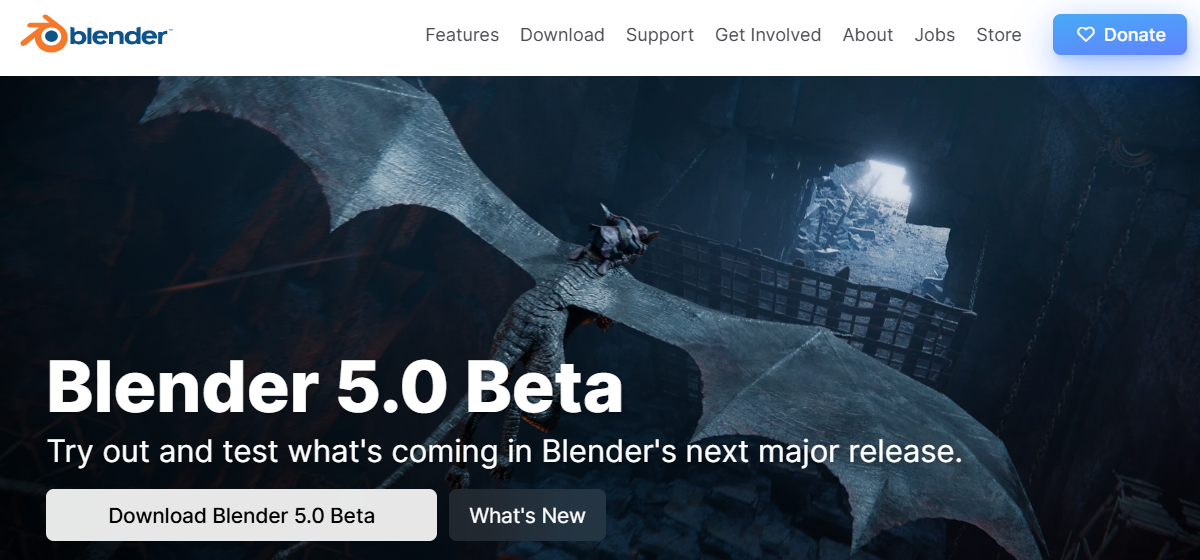Image resolution: width=1200 pixels, height=560 pixels.
Task: Select About in the navigation bar
Action: (x=868, y=35)
